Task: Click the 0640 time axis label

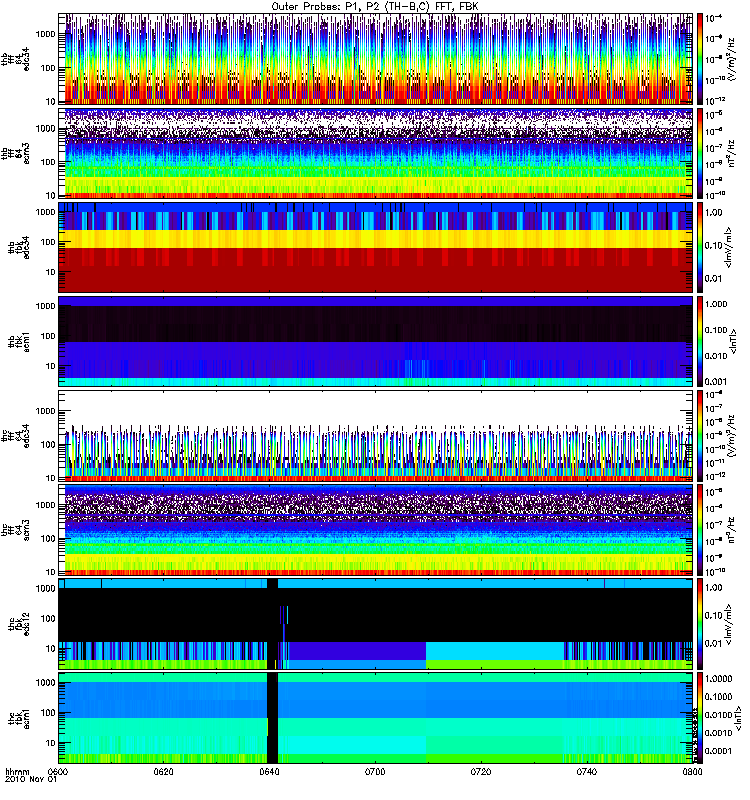Action: [269, 771]
